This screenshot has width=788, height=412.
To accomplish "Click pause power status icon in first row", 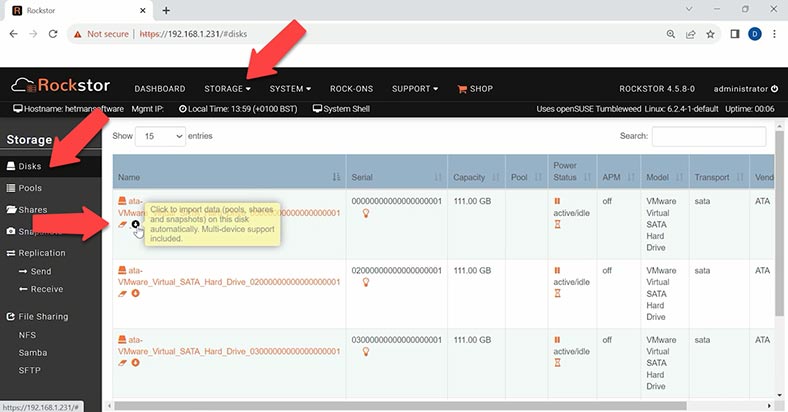I will click(557, 201).
